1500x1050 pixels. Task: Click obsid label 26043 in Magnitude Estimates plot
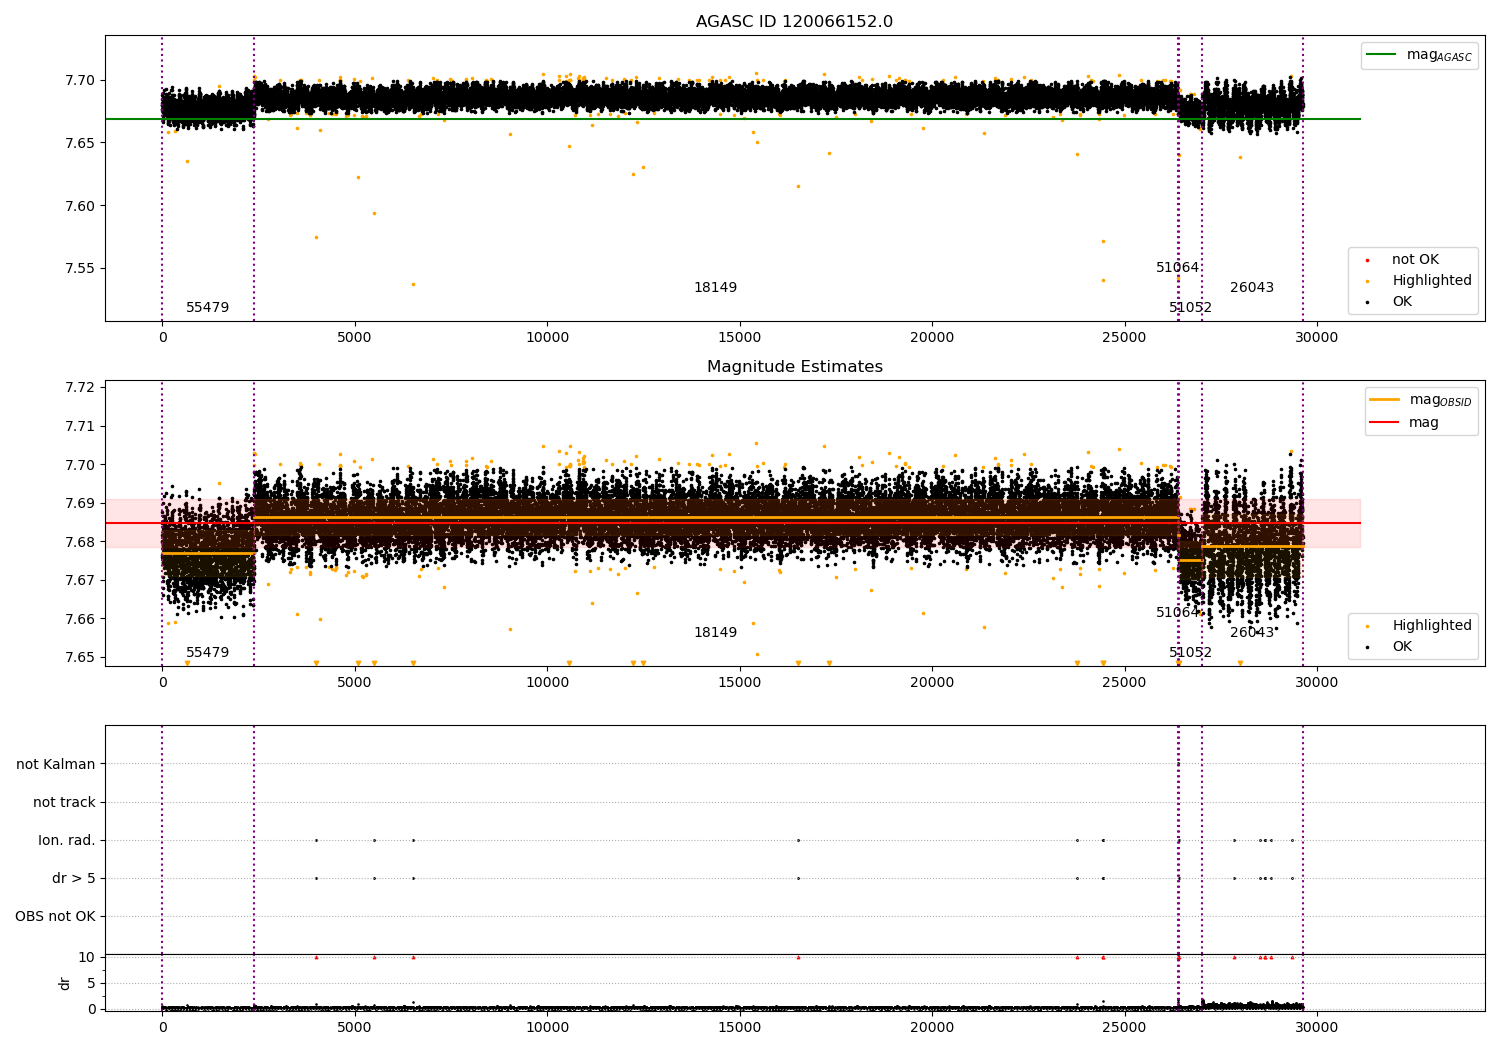(x=1252, y=633)
